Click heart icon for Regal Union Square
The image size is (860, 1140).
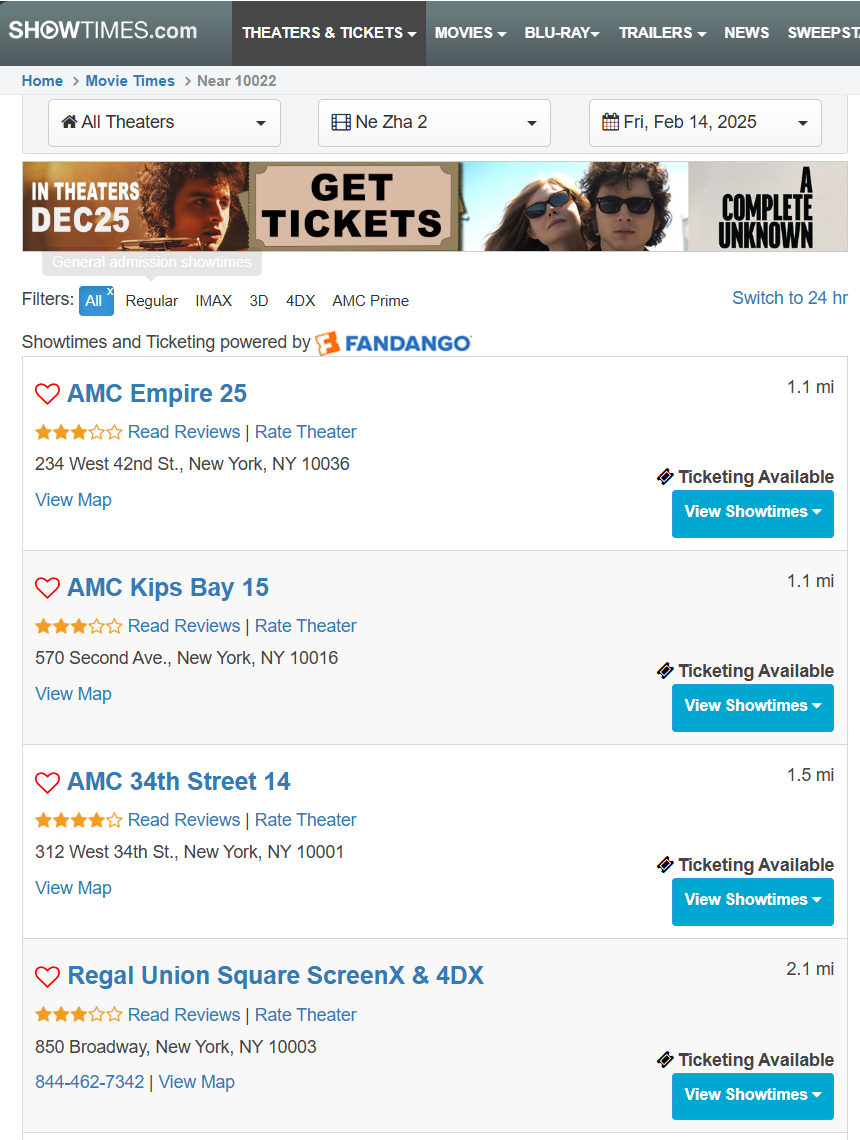coord(47,976)
